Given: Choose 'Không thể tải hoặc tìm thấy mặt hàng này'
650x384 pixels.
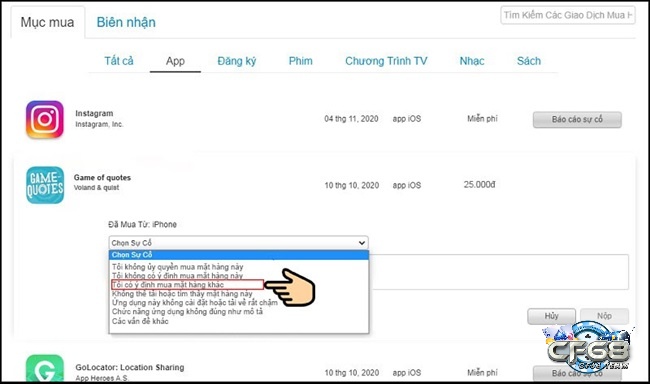Looking at the screenshot, I should click(x=182, y=294).
